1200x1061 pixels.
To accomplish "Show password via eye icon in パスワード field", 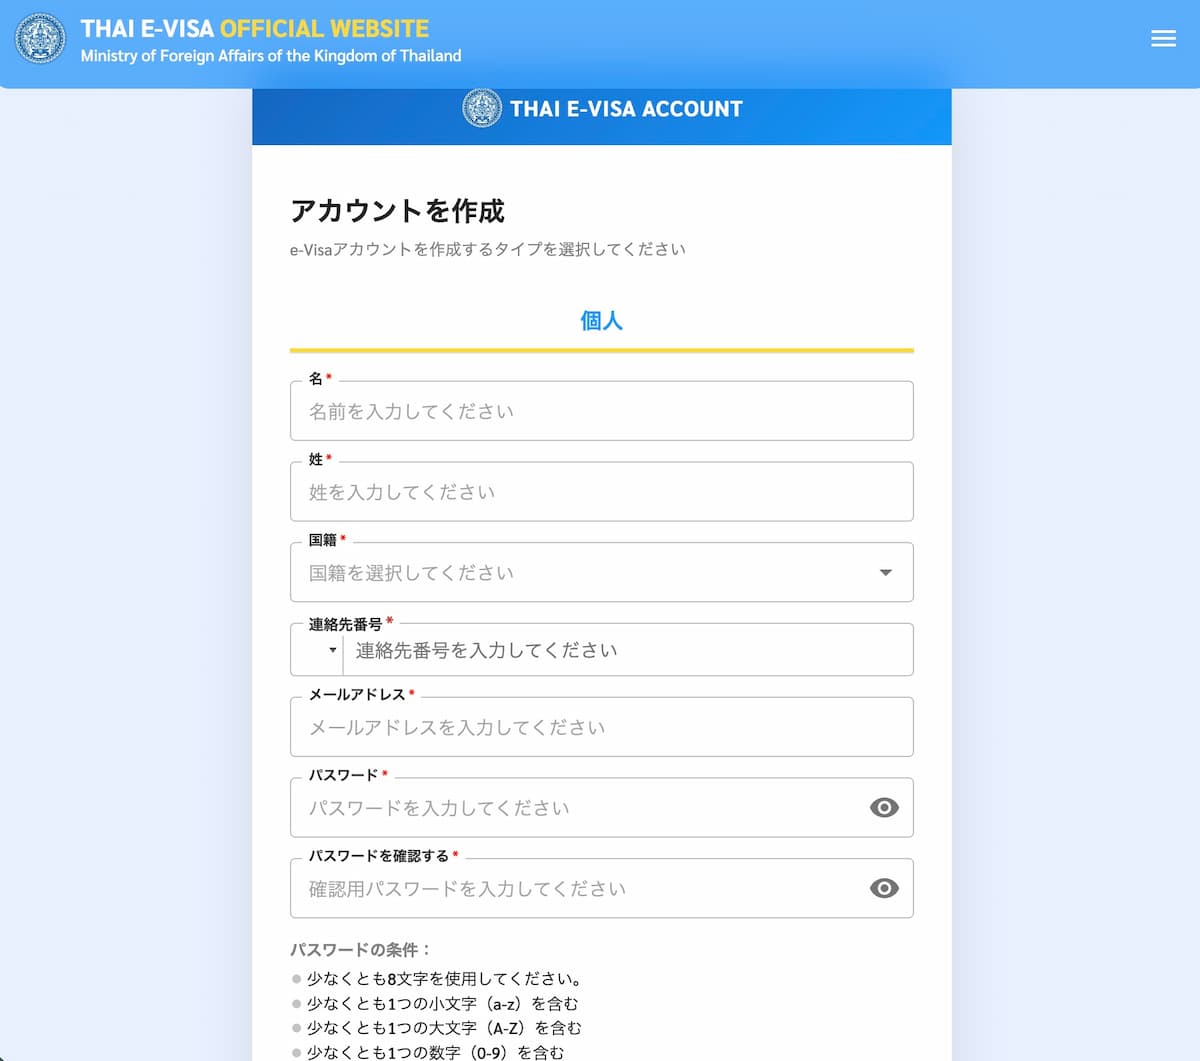I will tap(884, 807).
